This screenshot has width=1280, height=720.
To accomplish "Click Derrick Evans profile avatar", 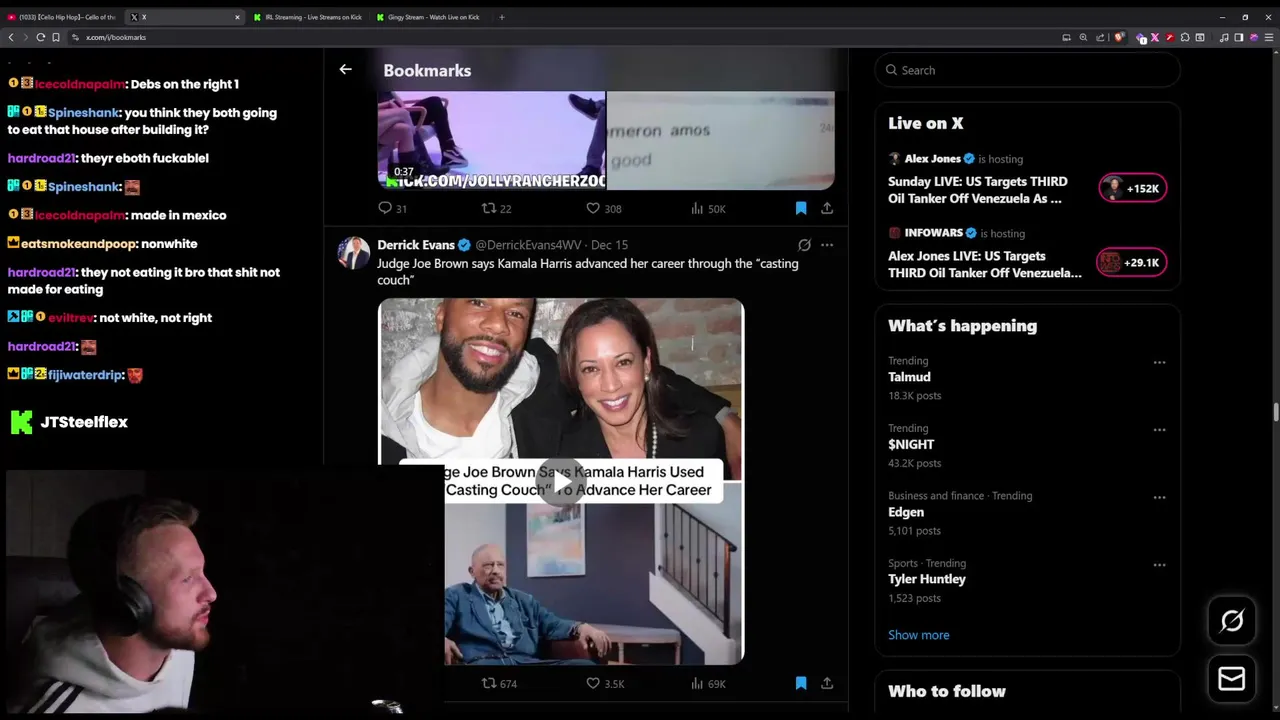I will 353,253.
